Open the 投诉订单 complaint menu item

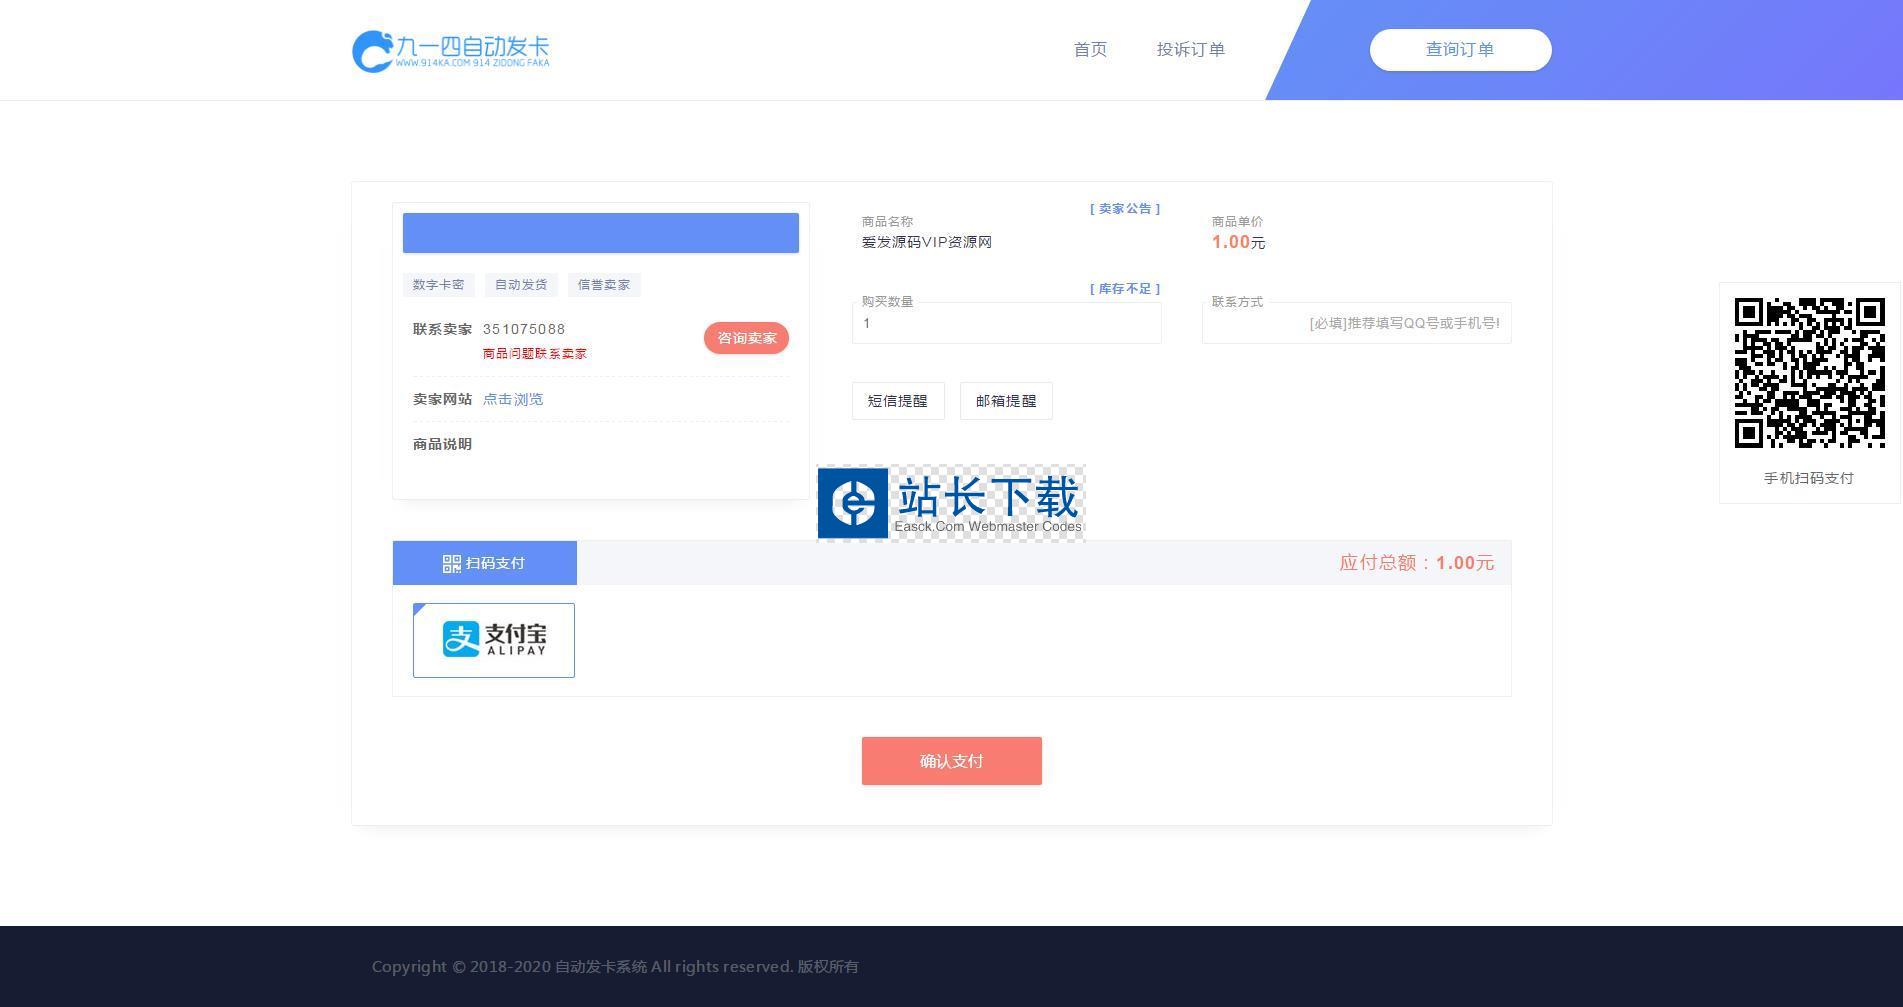coord(1190,50)
